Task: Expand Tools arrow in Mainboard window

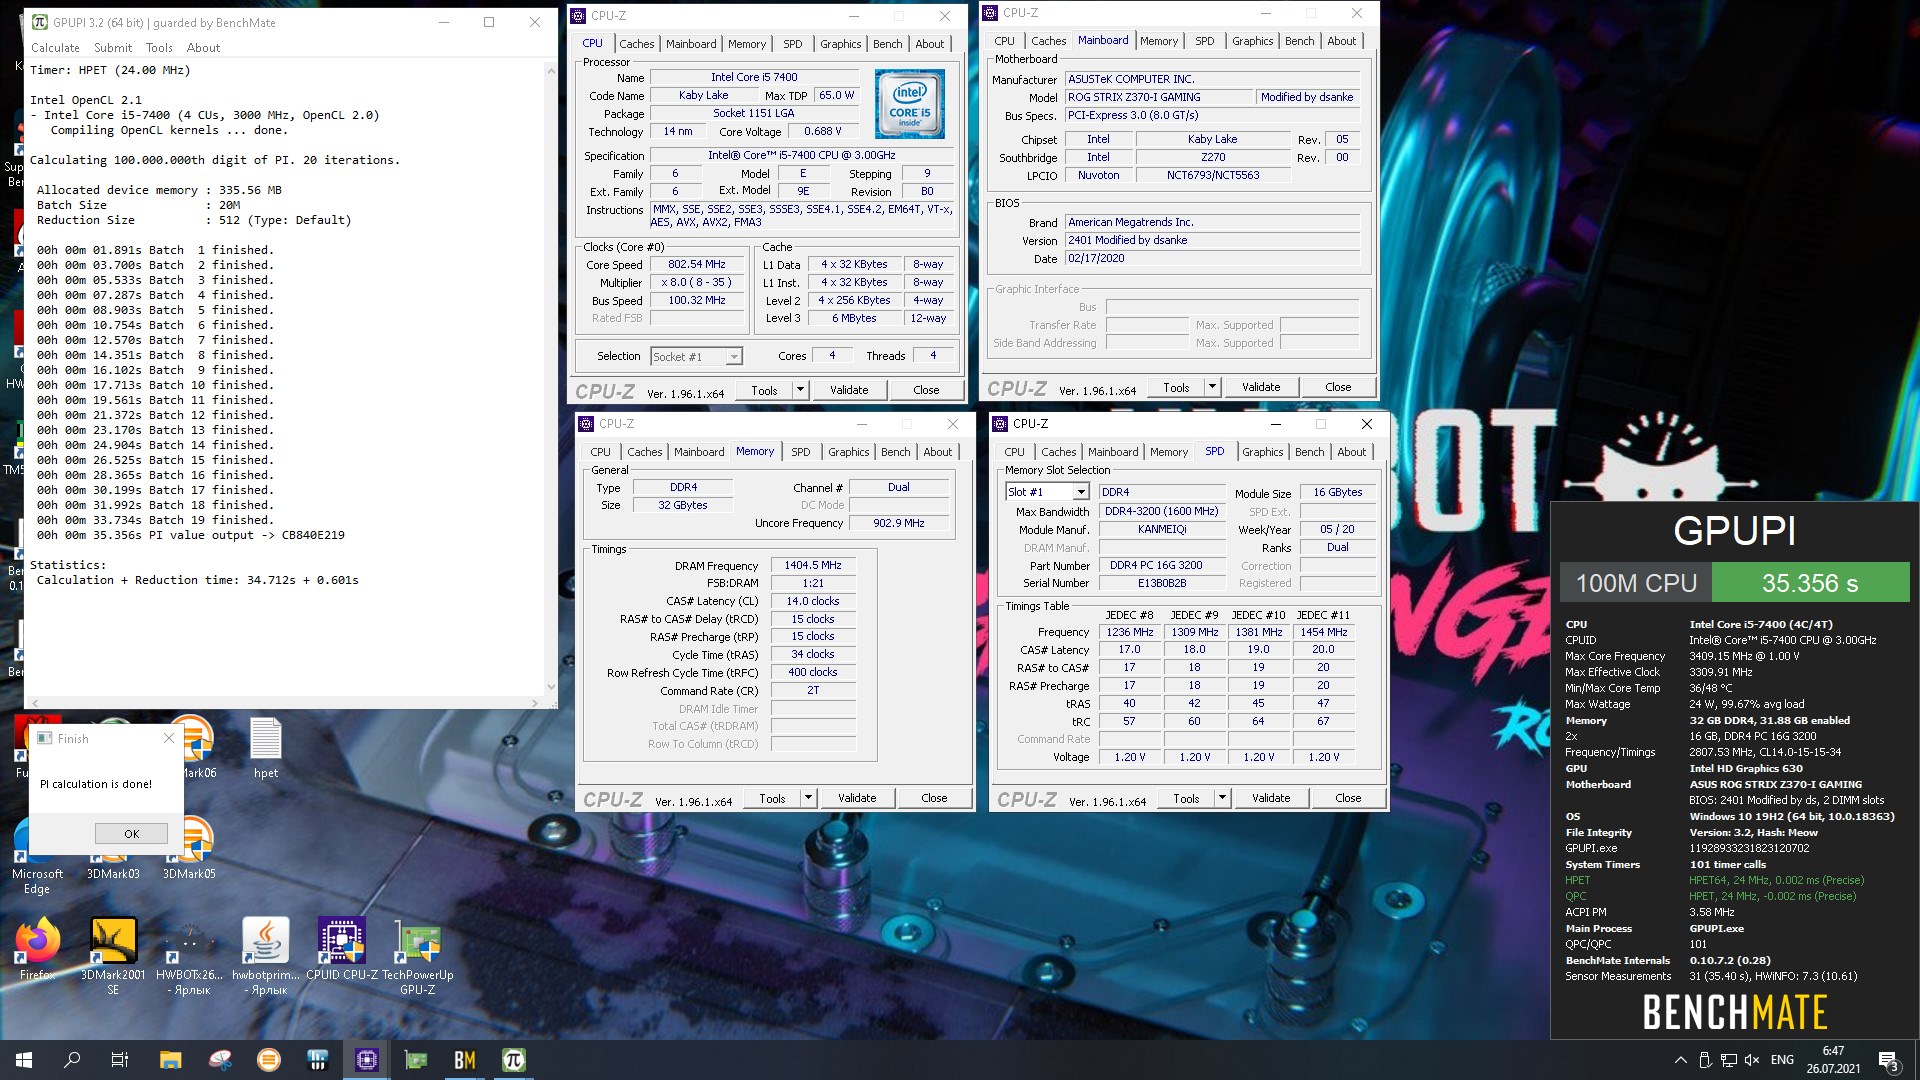Action: click(1212, 387)
